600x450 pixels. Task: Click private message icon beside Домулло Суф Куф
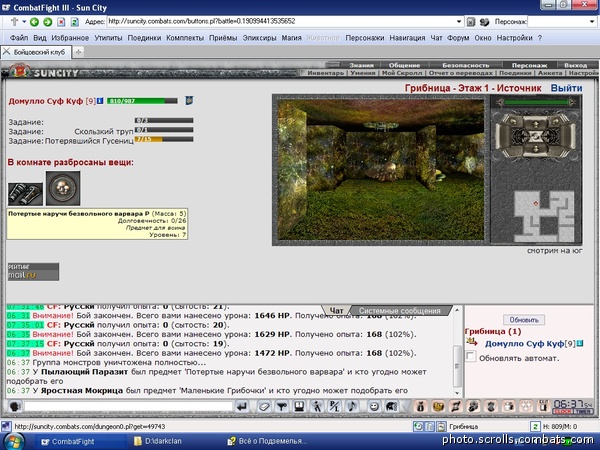[471, 342]
